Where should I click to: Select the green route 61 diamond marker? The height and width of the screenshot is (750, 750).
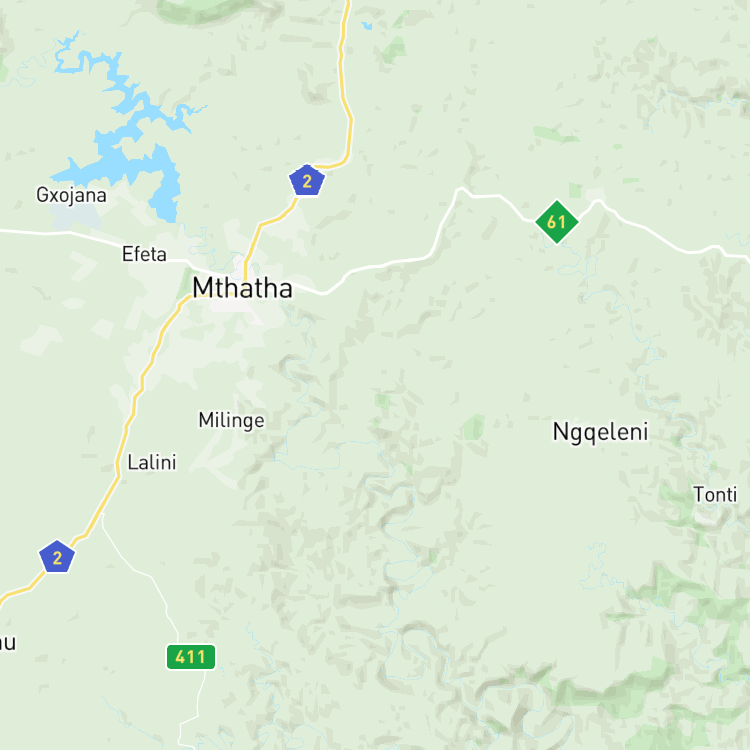click(x=557, y=221)
